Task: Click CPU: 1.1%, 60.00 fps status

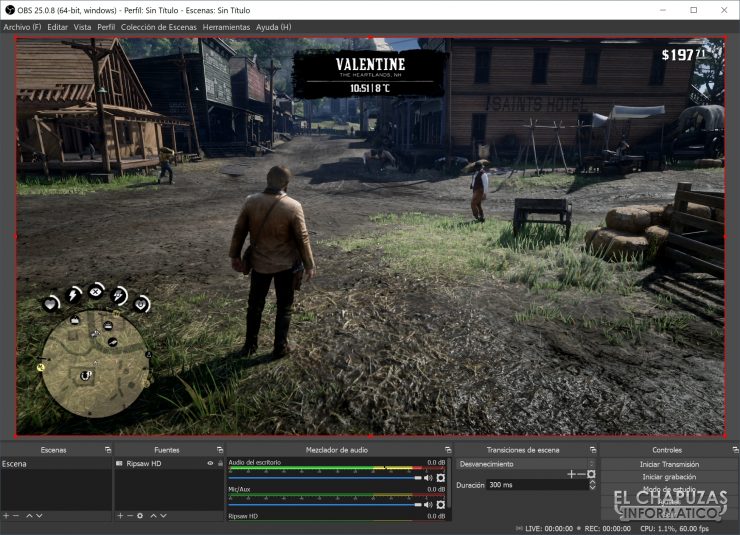Action: point(674,529)
